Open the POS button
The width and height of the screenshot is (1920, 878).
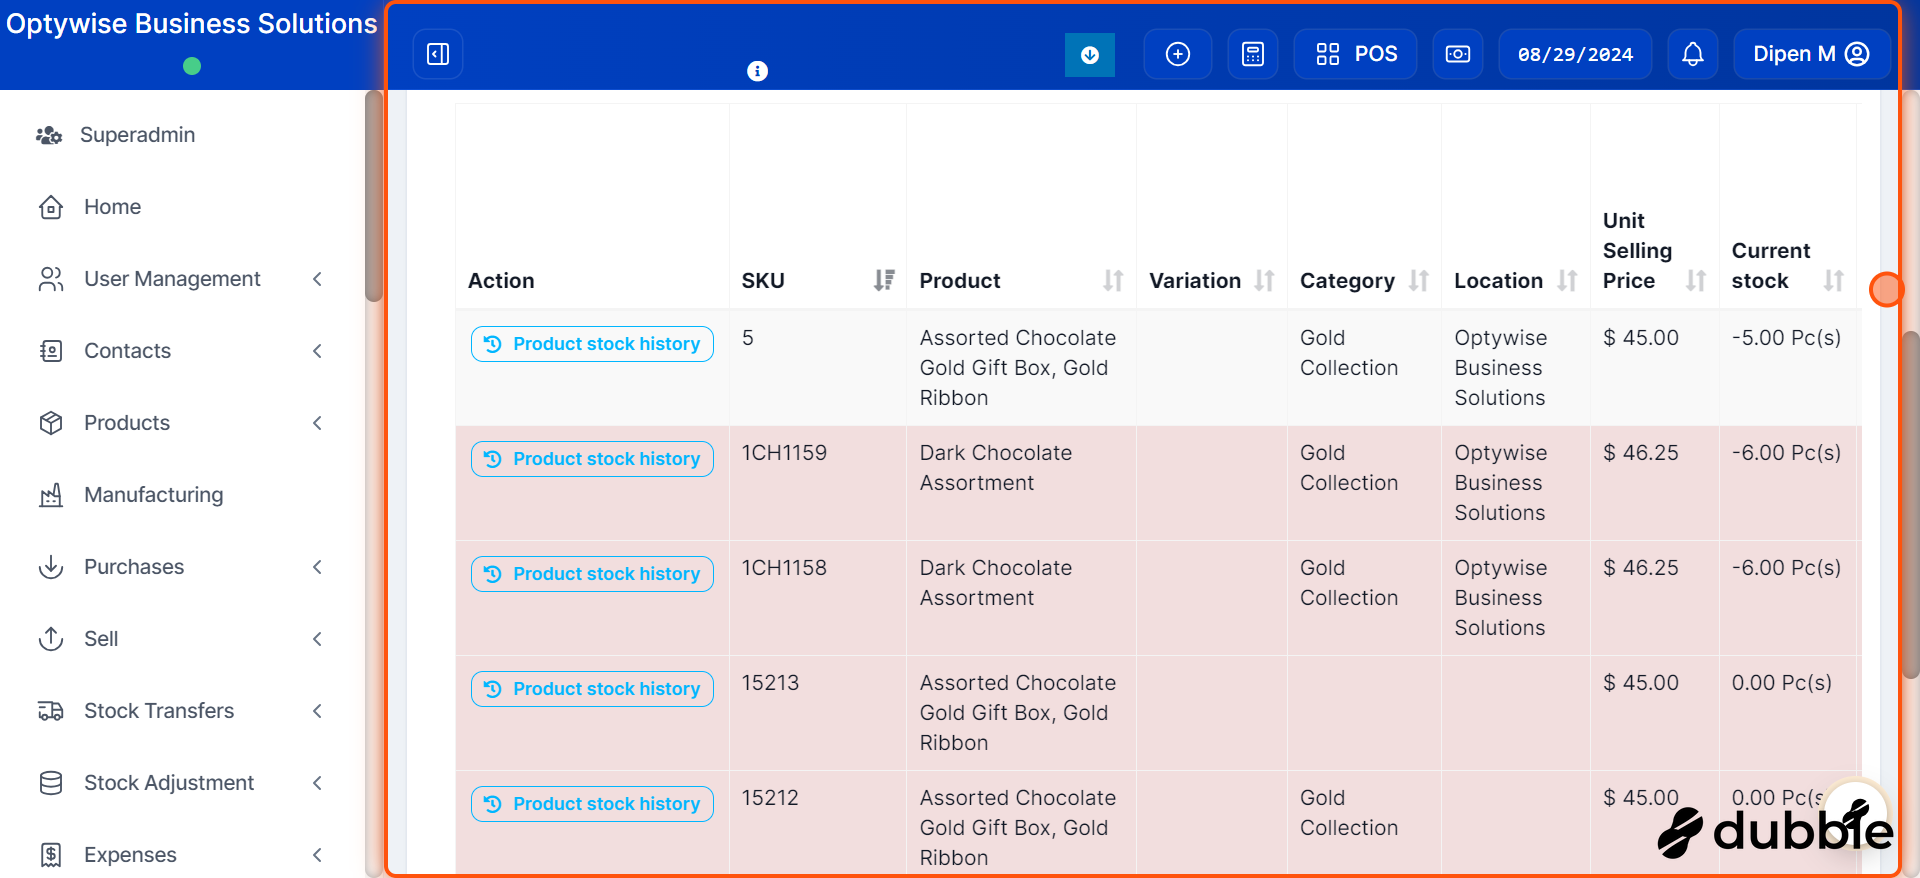tap(1356, 54)
